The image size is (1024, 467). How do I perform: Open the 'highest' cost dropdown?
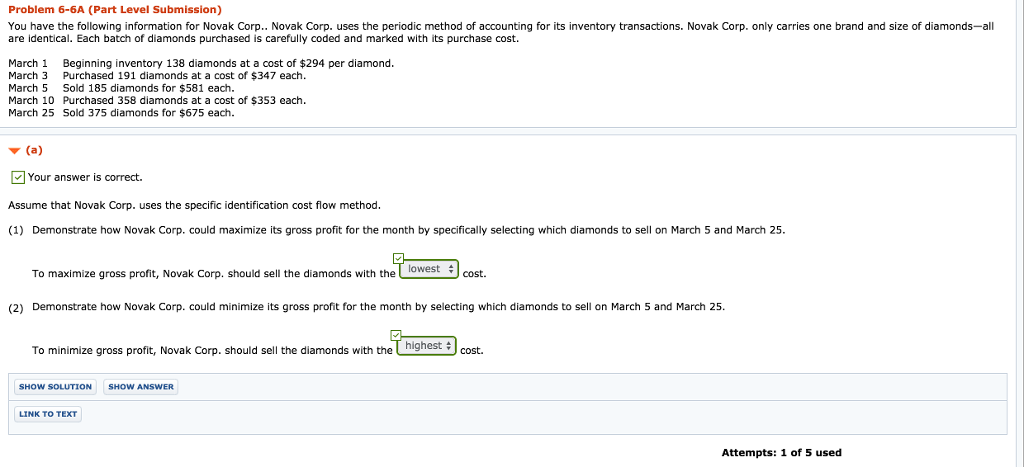pyautogui.click(x=426, y=346)
